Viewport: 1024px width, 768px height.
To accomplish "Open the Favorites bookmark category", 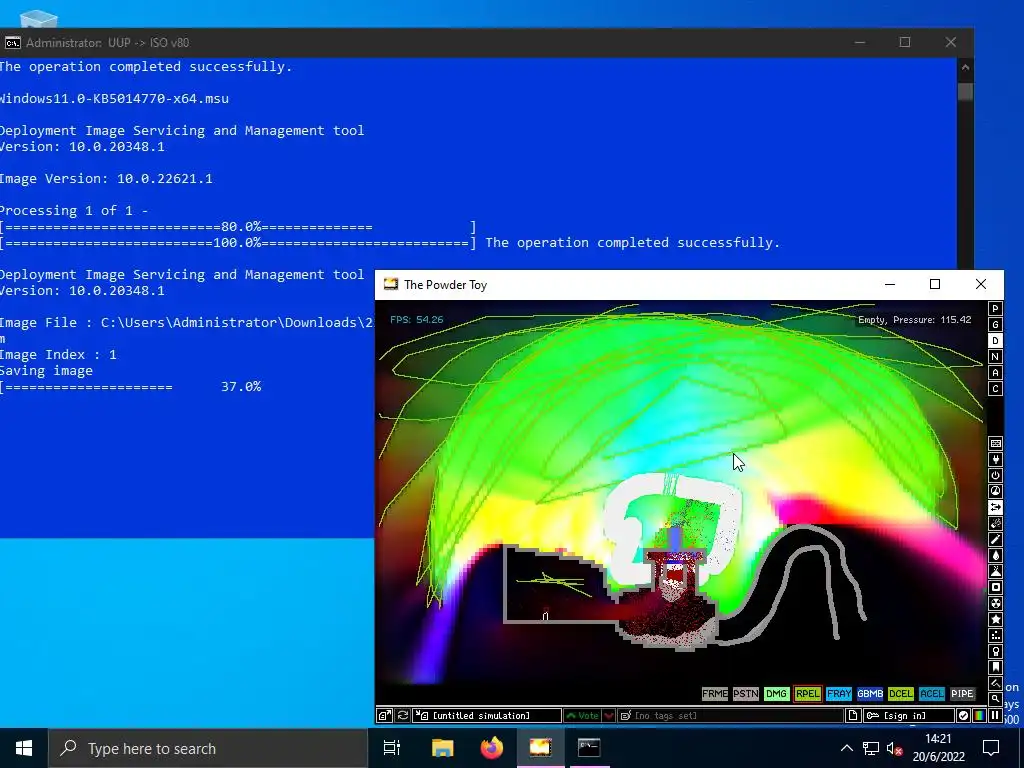I will [x=995, y=667].
